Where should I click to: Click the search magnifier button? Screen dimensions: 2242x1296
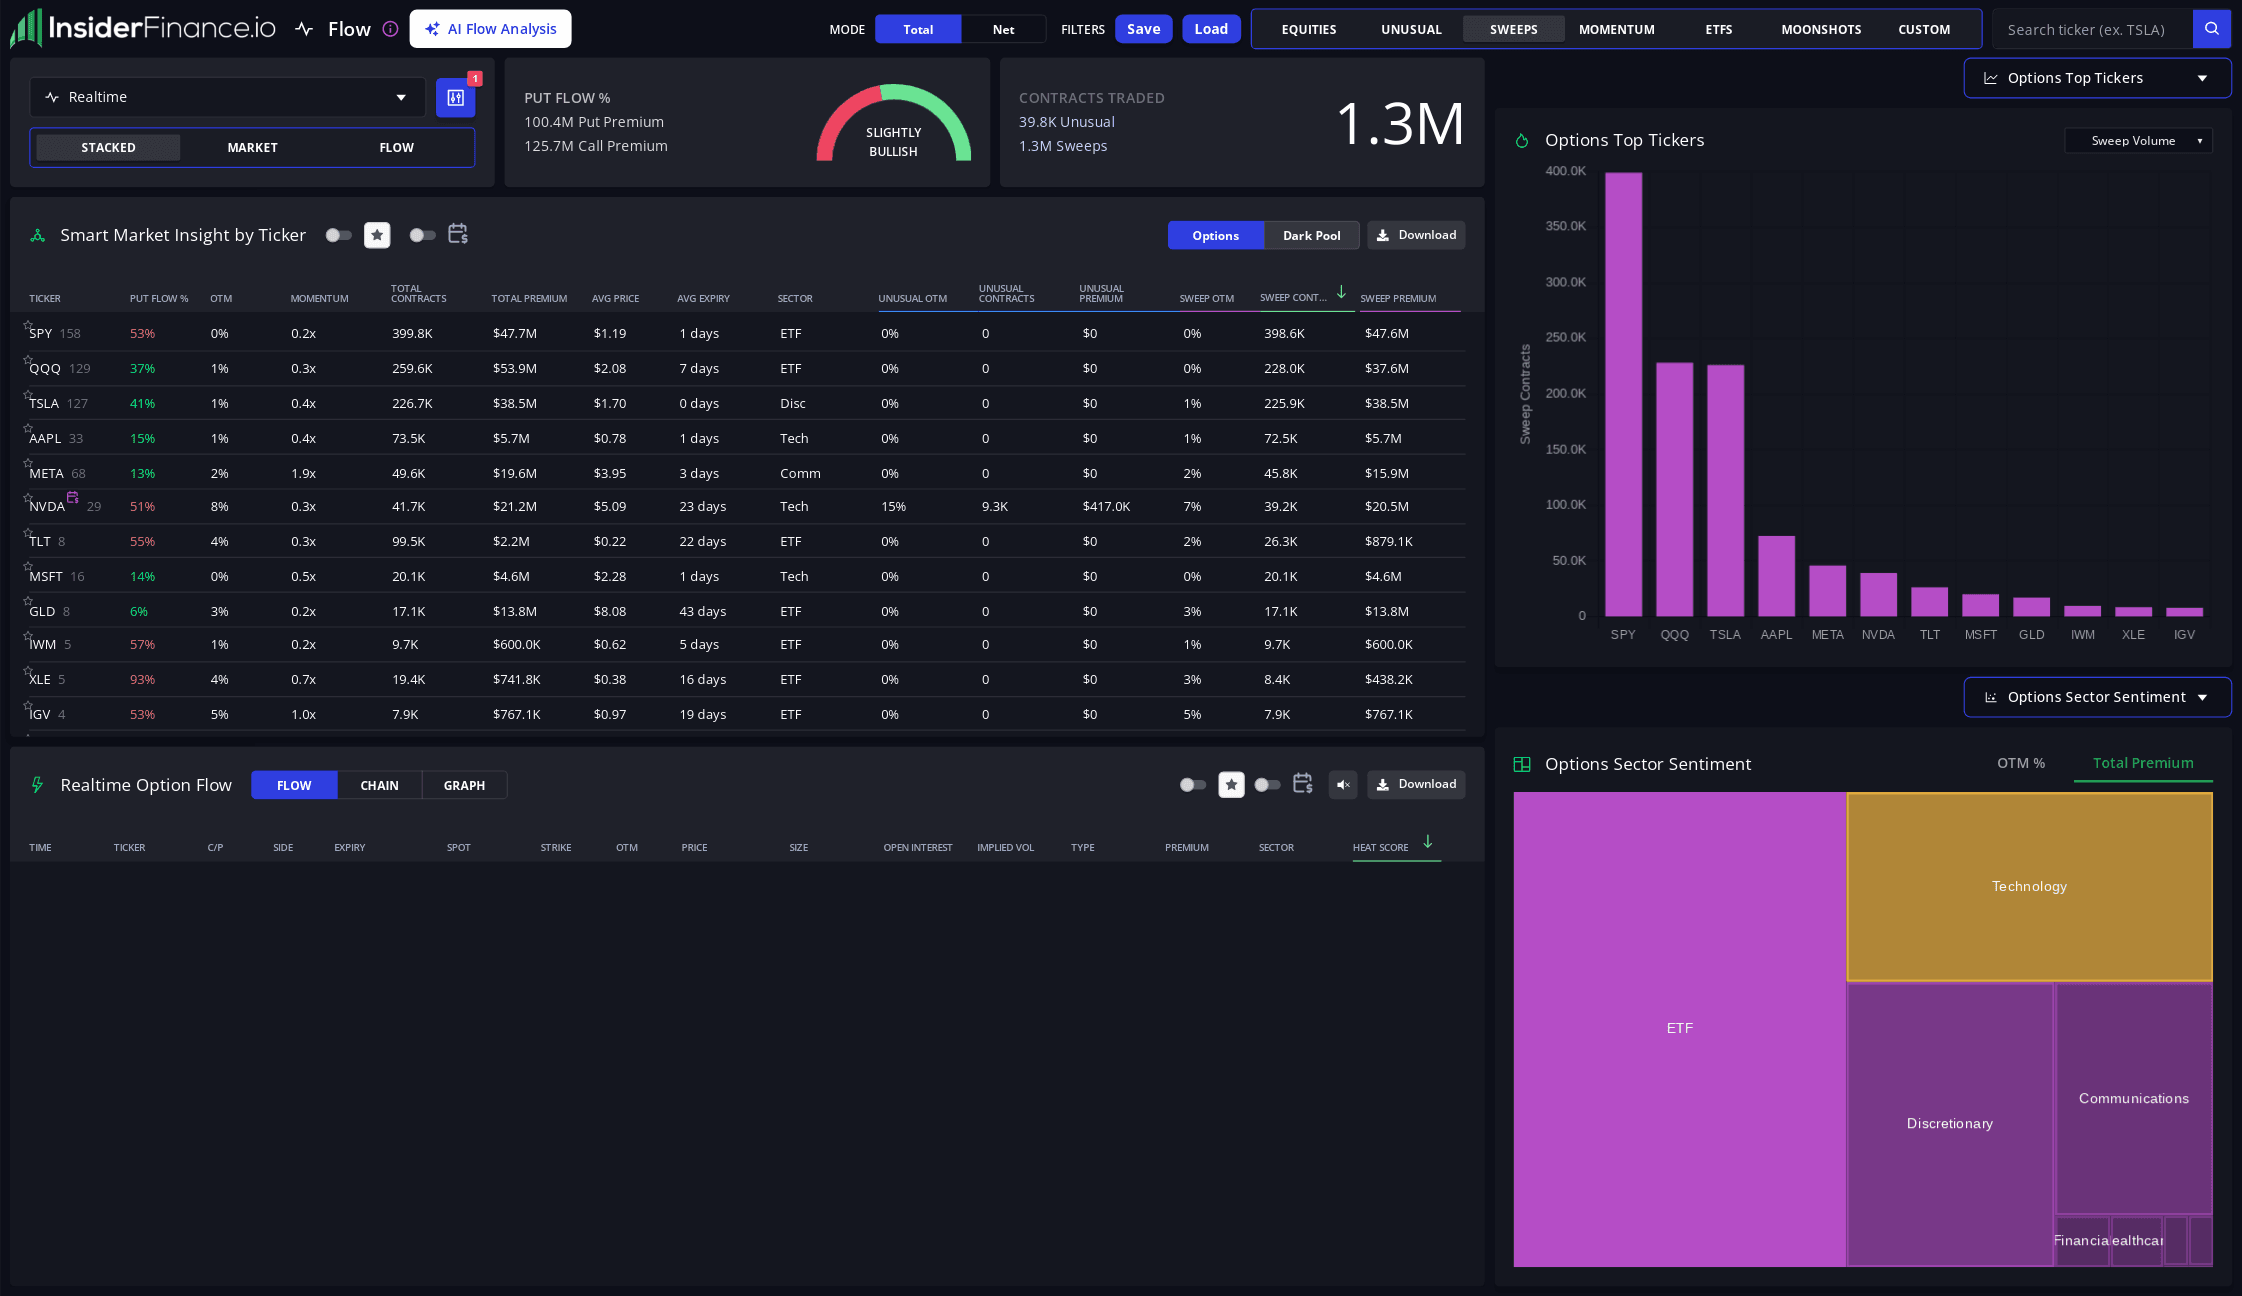[x=2212, y=29]
